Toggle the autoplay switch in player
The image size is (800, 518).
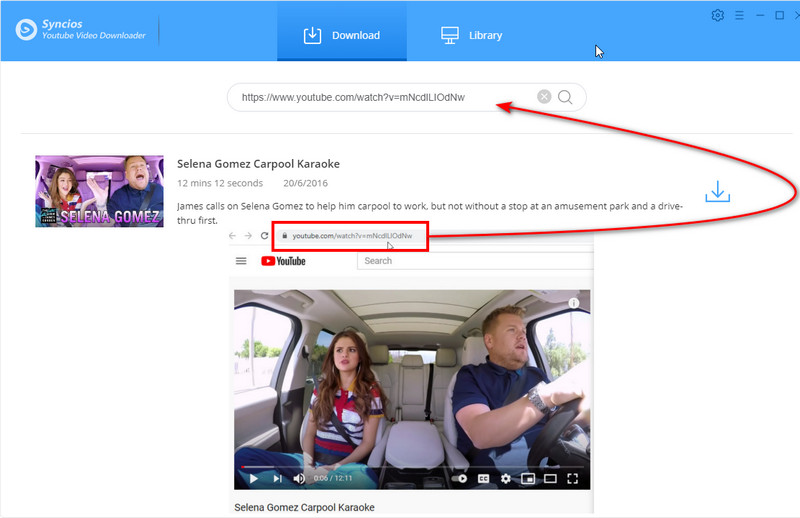459,478
